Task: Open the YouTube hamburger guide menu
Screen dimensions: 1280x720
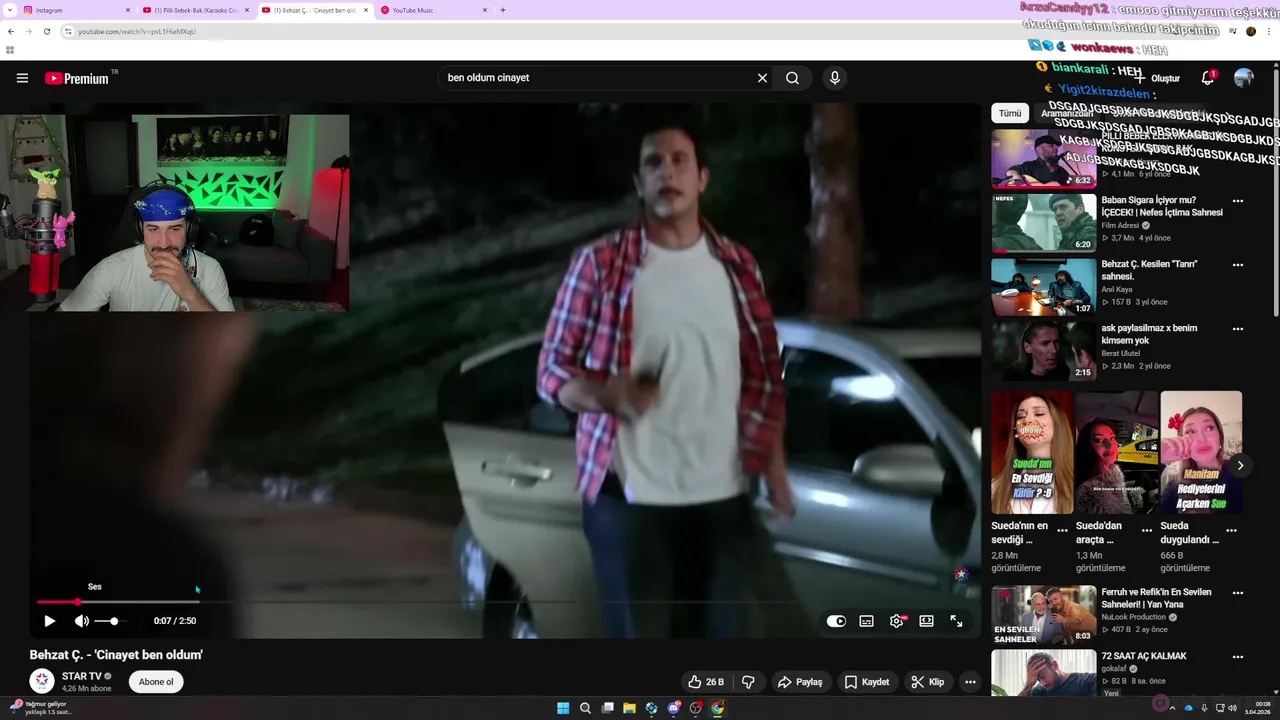Action: click(x=22, y=78)
